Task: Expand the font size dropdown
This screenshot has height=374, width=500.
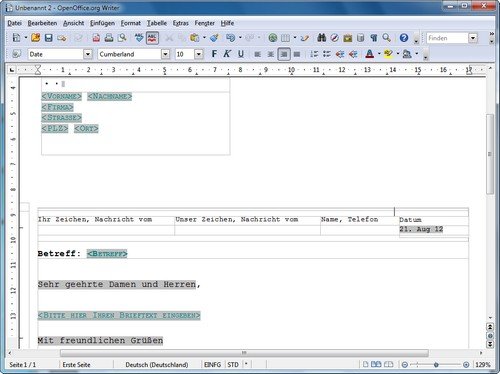Action: click(199, 54)
